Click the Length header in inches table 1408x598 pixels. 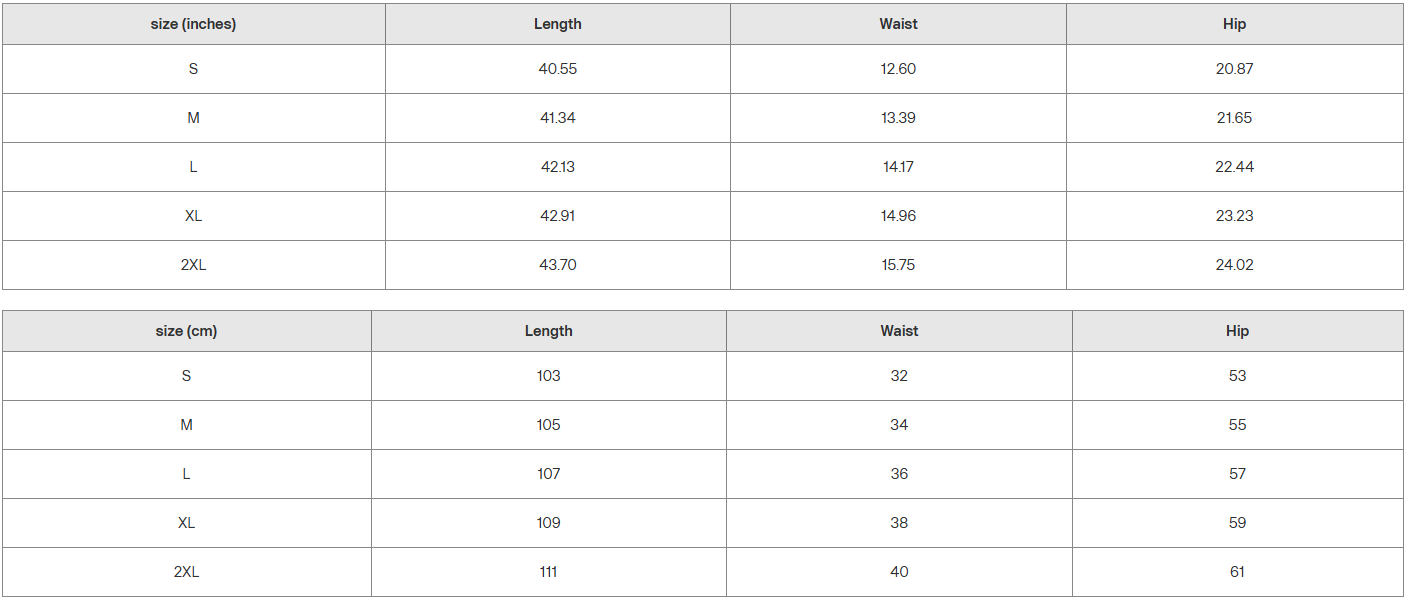pos(557,24)
